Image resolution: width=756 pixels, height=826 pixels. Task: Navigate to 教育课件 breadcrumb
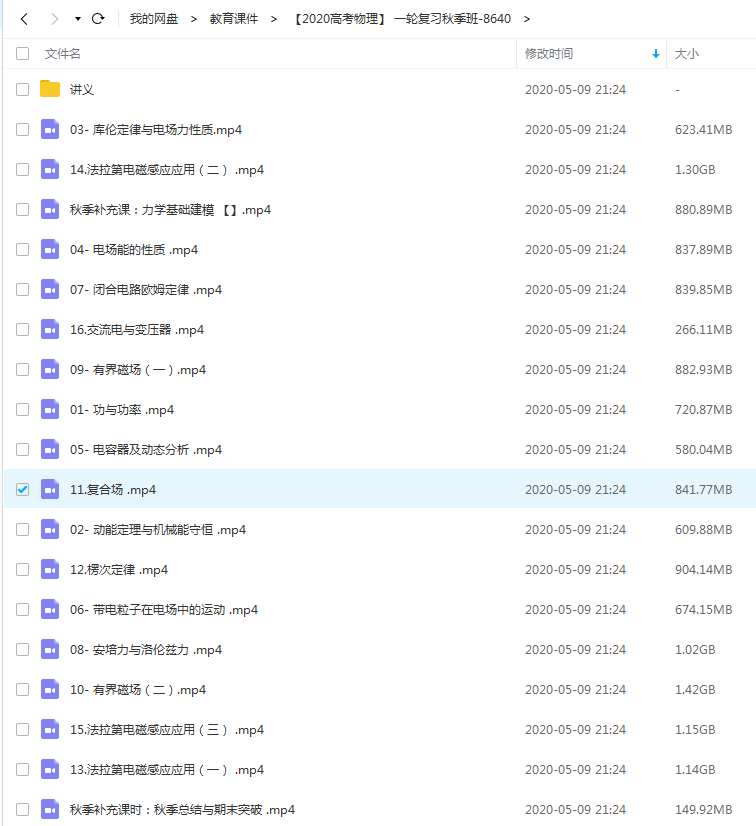point(234,19)
